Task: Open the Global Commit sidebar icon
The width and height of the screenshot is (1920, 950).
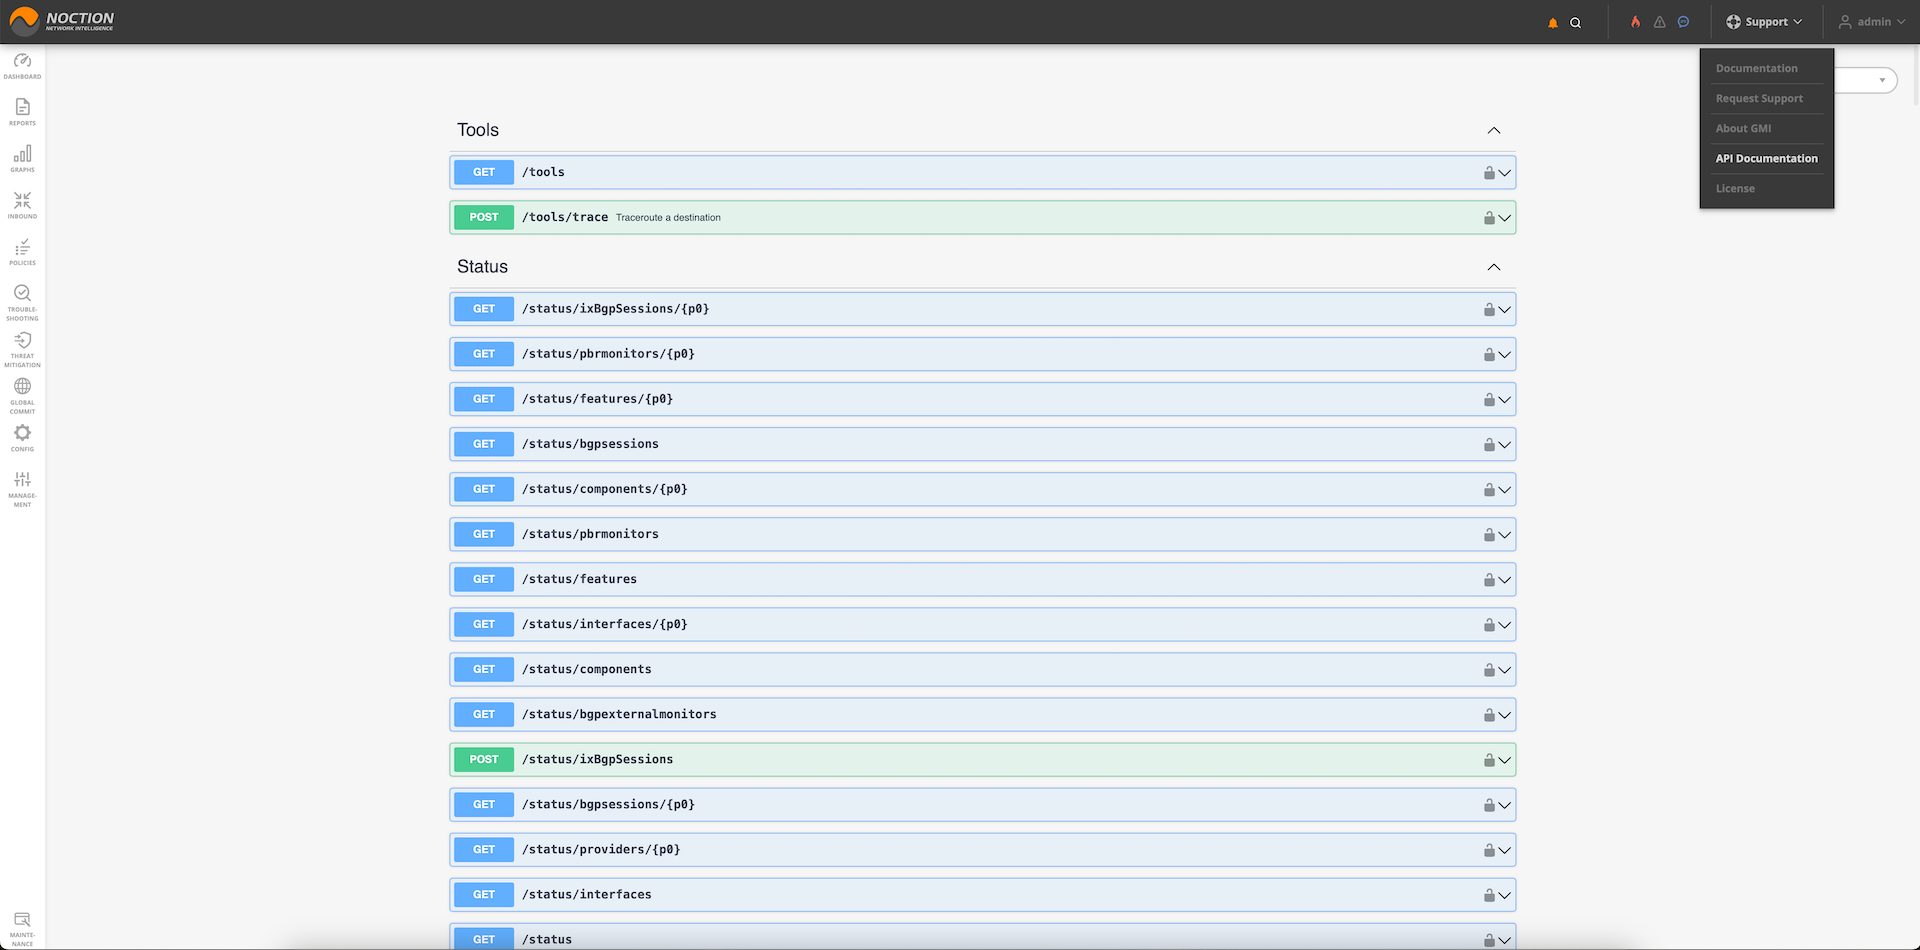Action: tap(22, 395)
